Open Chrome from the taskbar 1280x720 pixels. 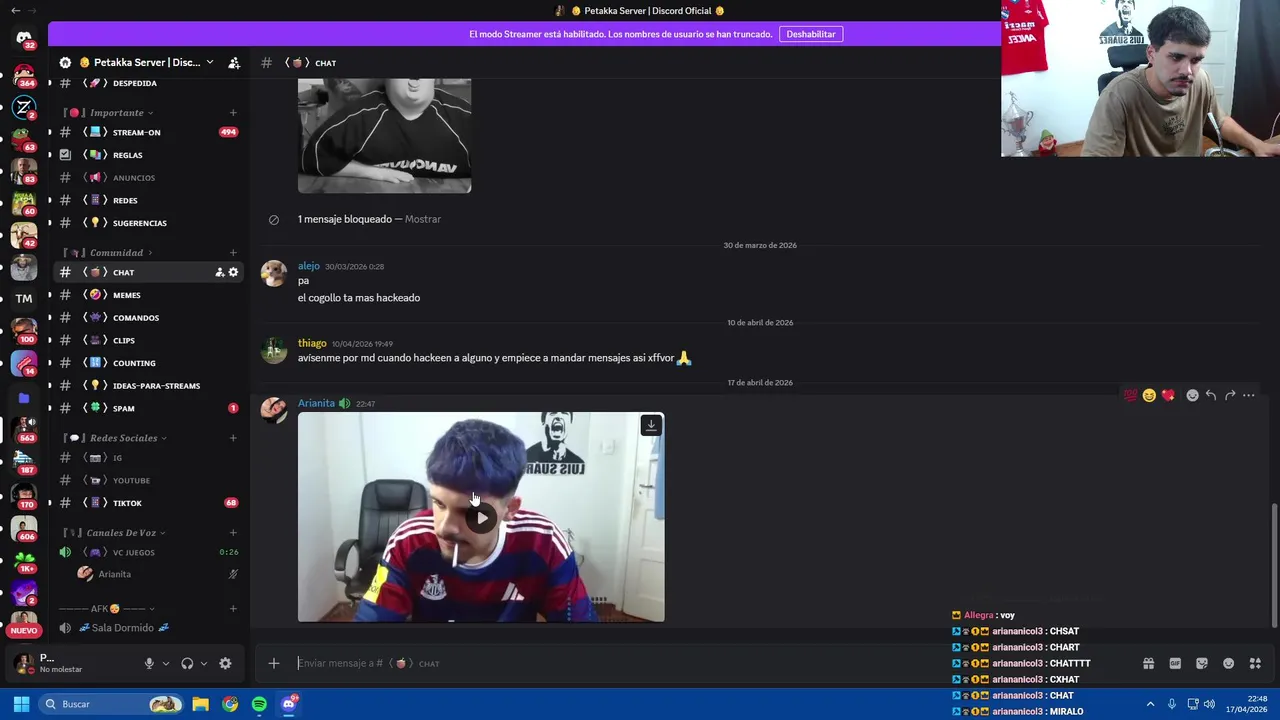click(230, 704)
